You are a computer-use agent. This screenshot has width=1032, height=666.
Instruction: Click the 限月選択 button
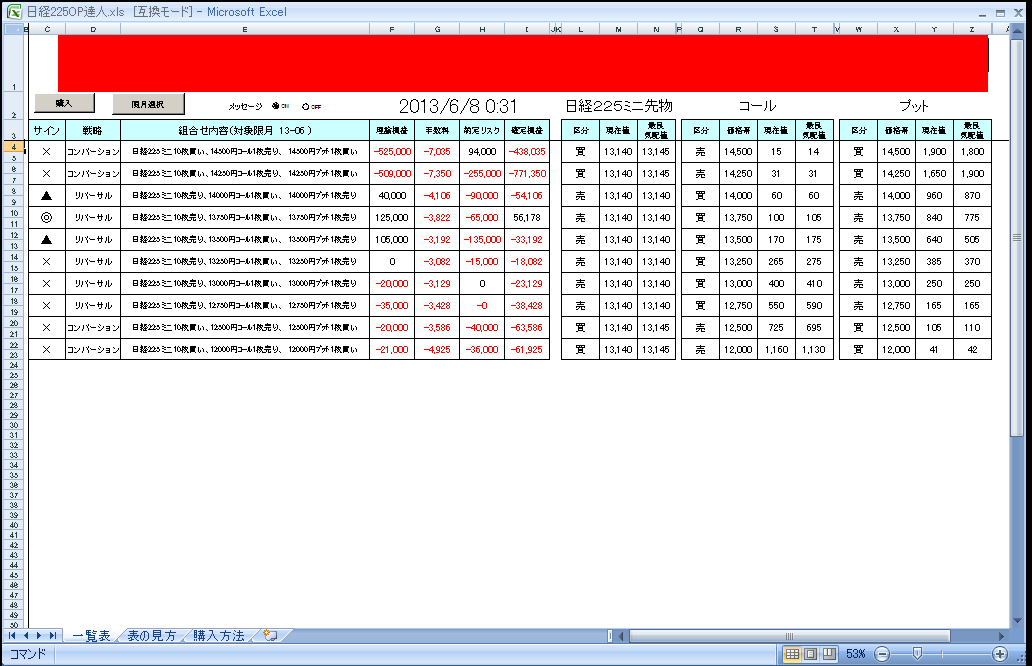[x=148, y=104]
